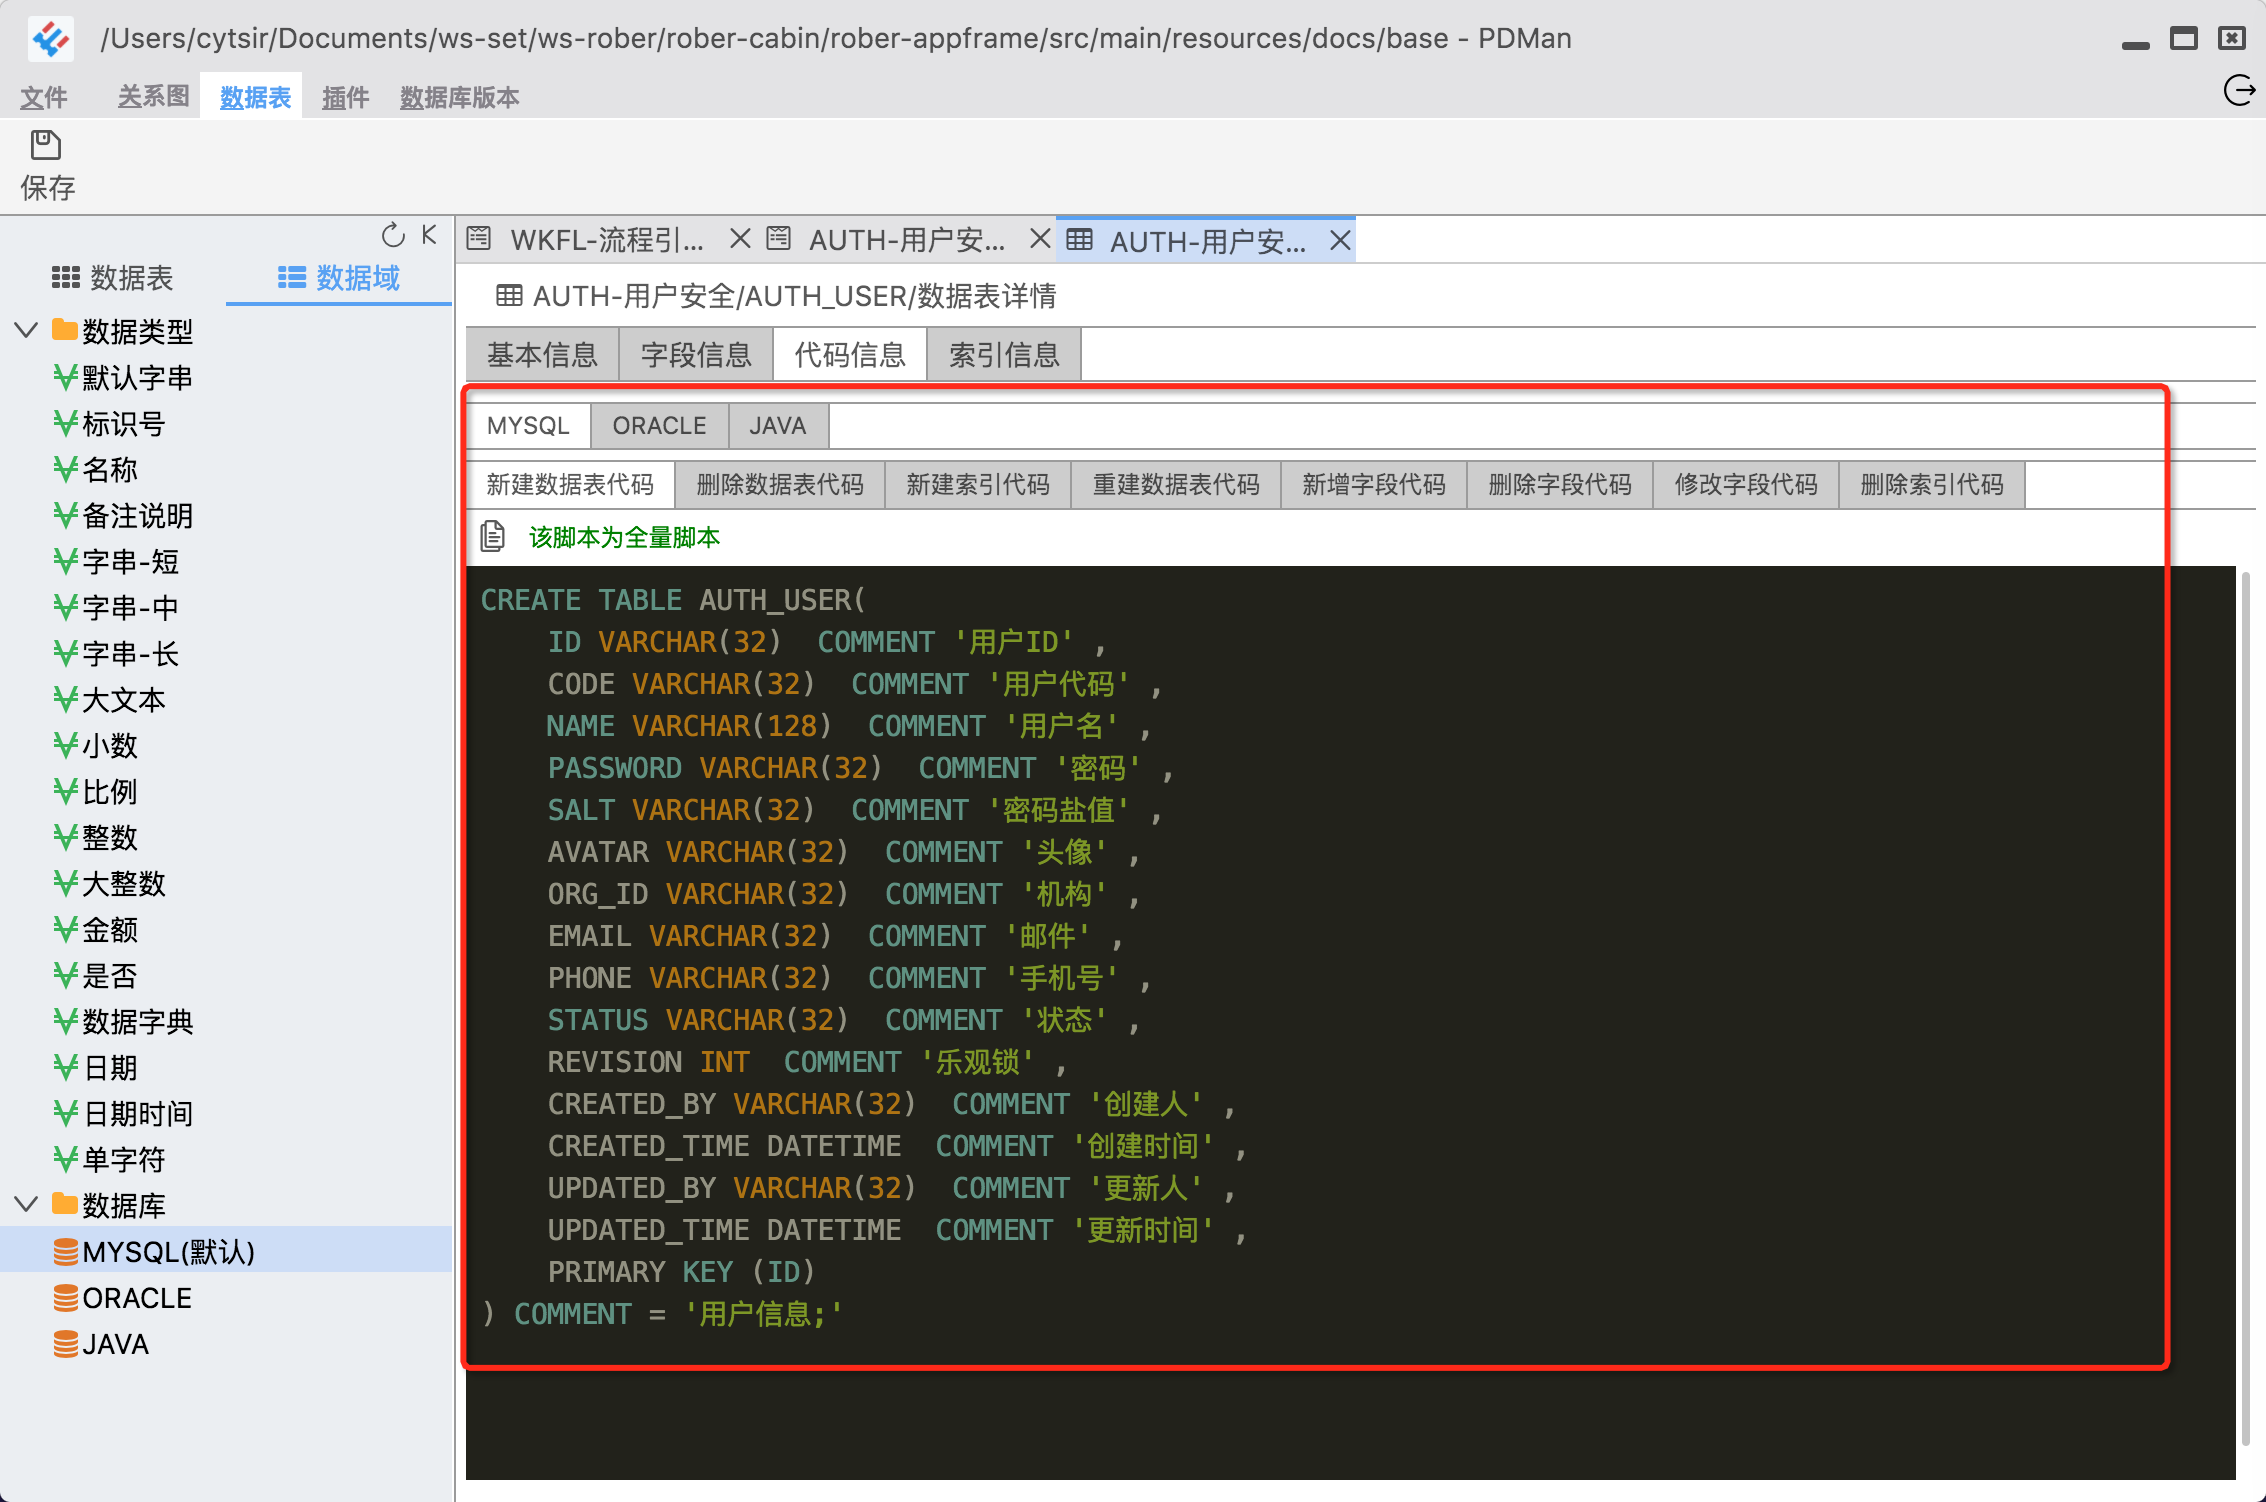Click copy script icon beside green text
This screenshot has width=2266, height=1502.
pyautogui.click(x=492, y=537)
